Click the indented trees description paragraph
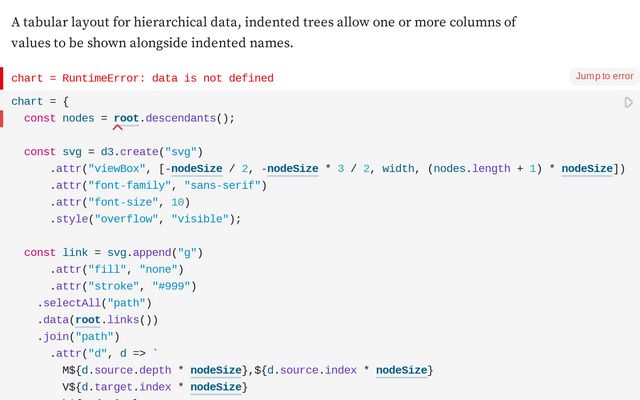Image resolution: width=640 pixels, height=400 pixels. click(x=264, y=32)
